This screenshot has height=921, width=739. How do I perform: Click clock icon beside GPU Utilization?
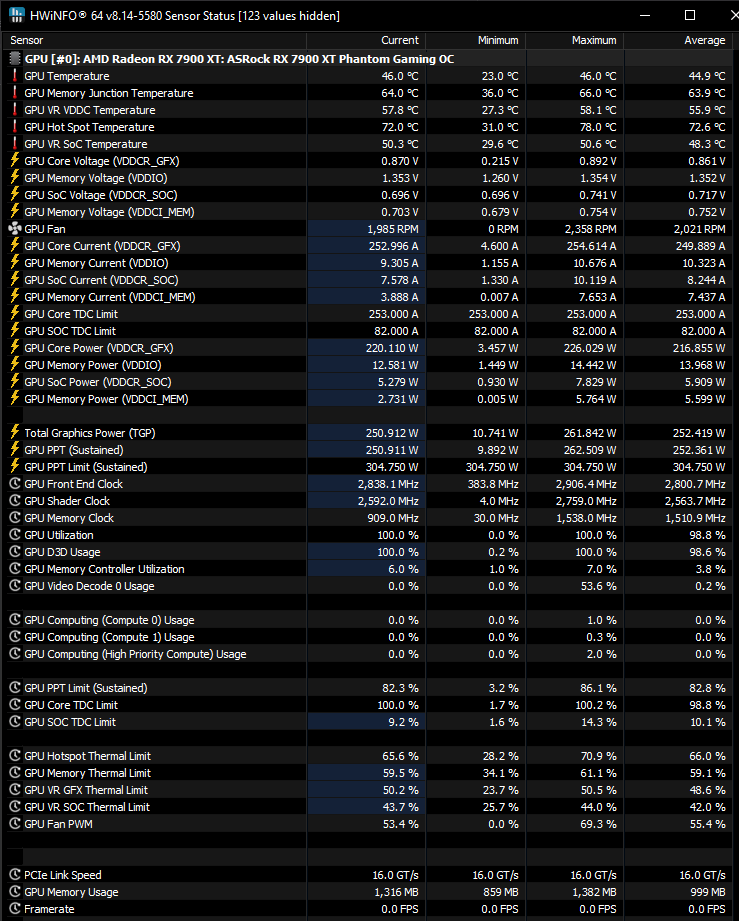[x=15, y=535]
